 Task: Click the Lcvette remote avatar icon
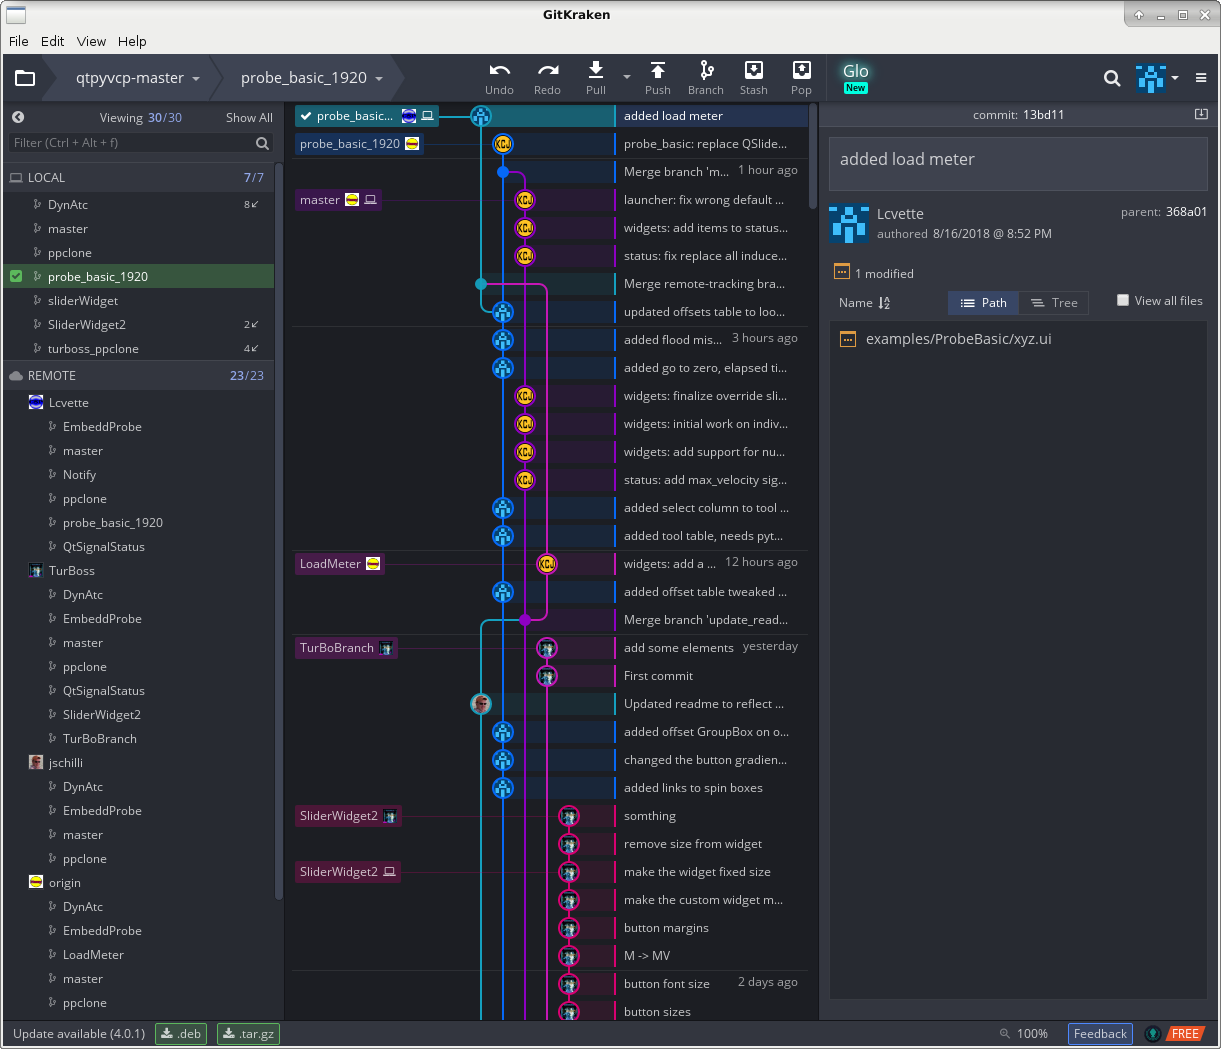coord(36,403)
